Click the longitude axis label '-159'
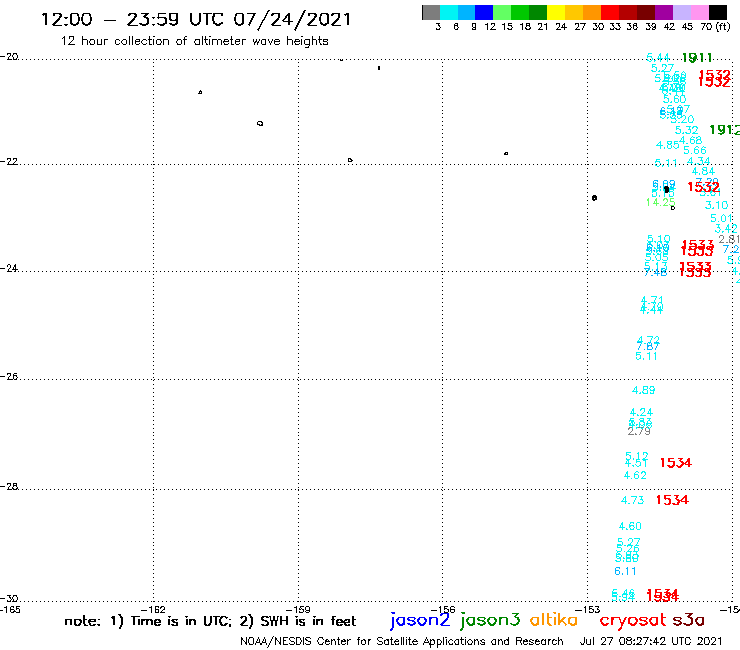 tap(298, 609)
